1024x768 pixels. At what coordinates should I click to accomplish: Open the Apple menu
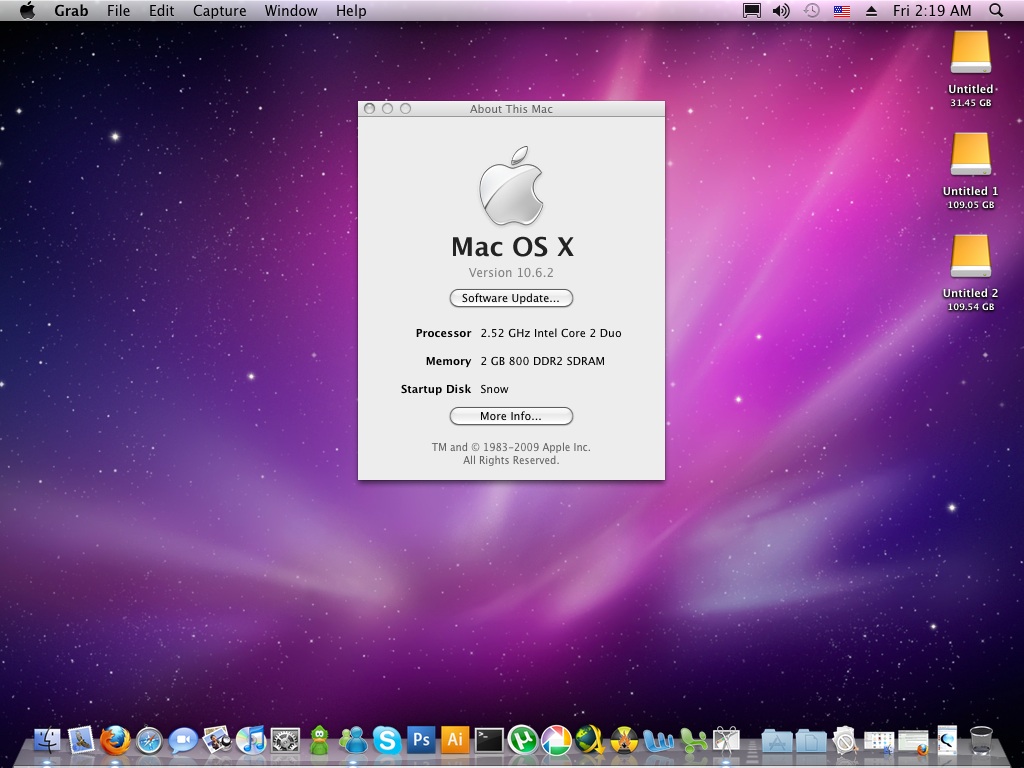pyautogui.click(x=27, y=10)
